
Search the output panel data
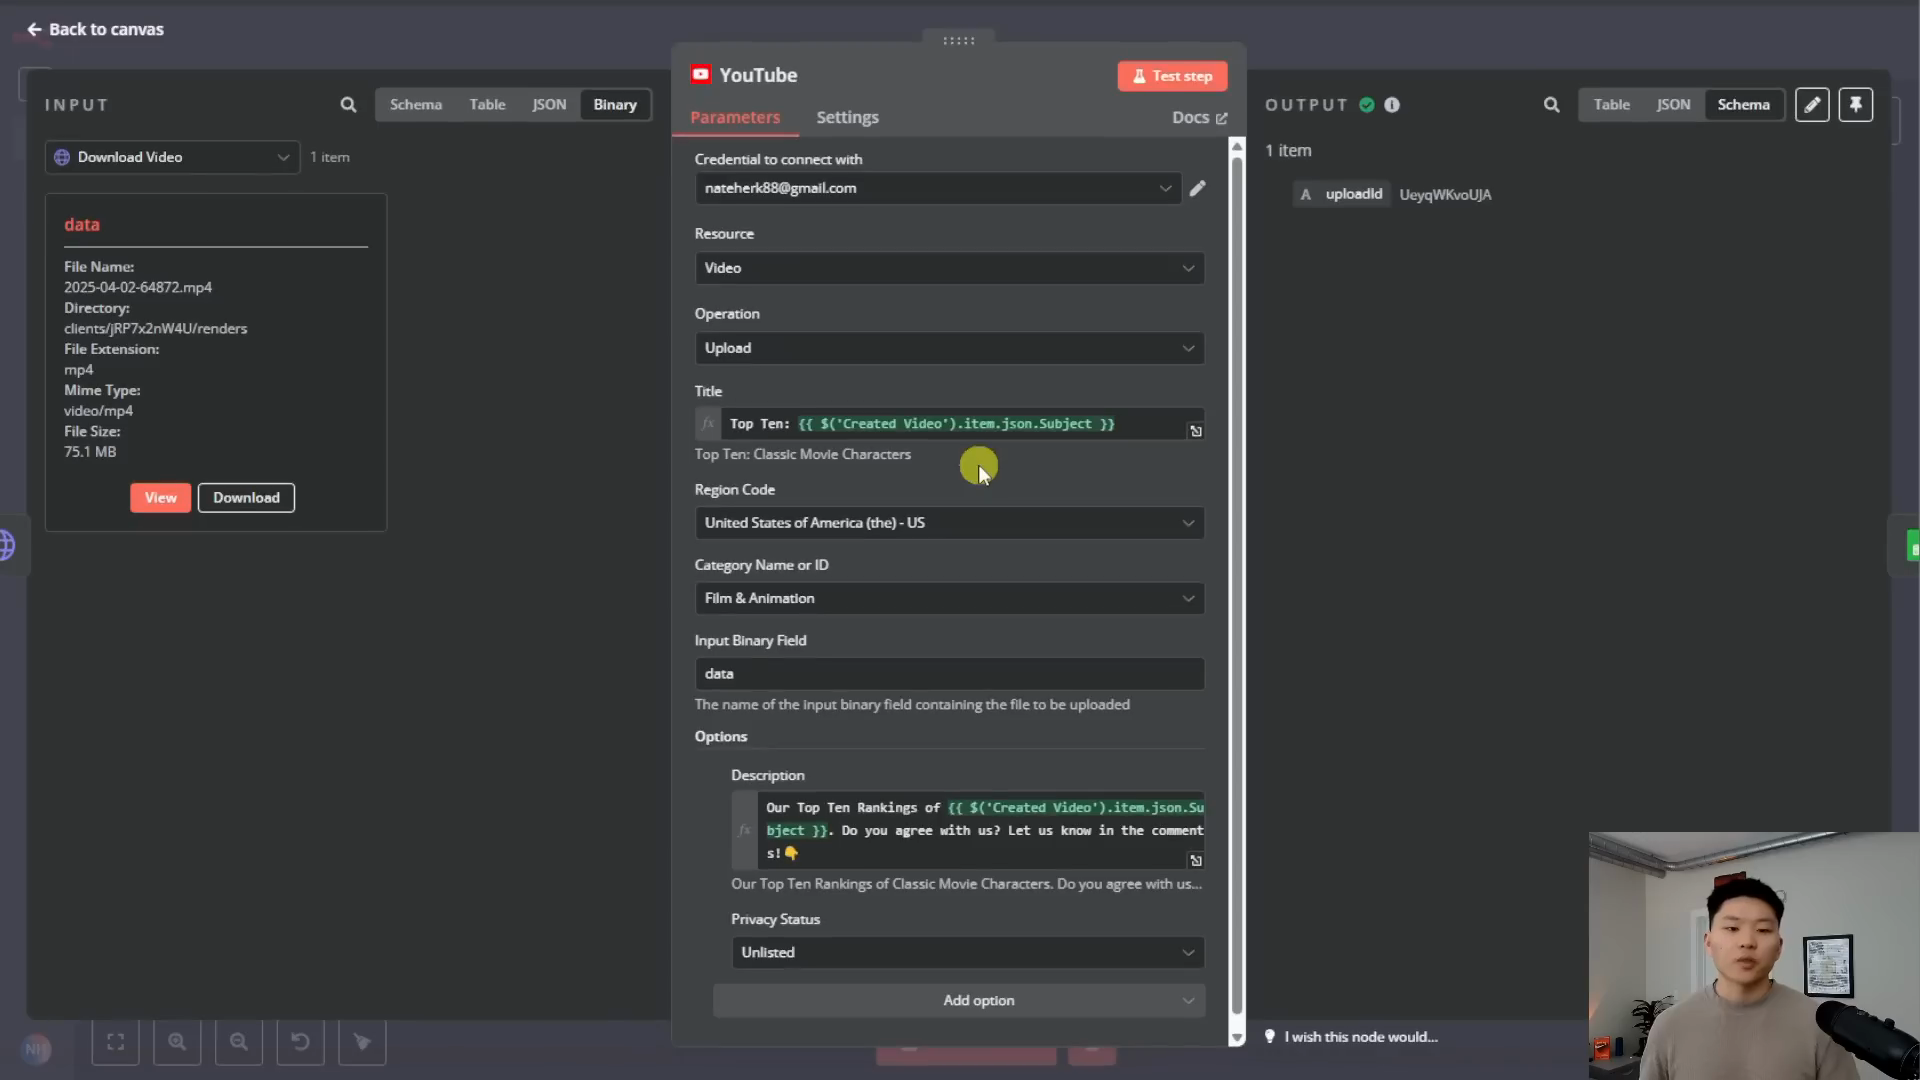pyautogui.click(x=1551, y=104)
